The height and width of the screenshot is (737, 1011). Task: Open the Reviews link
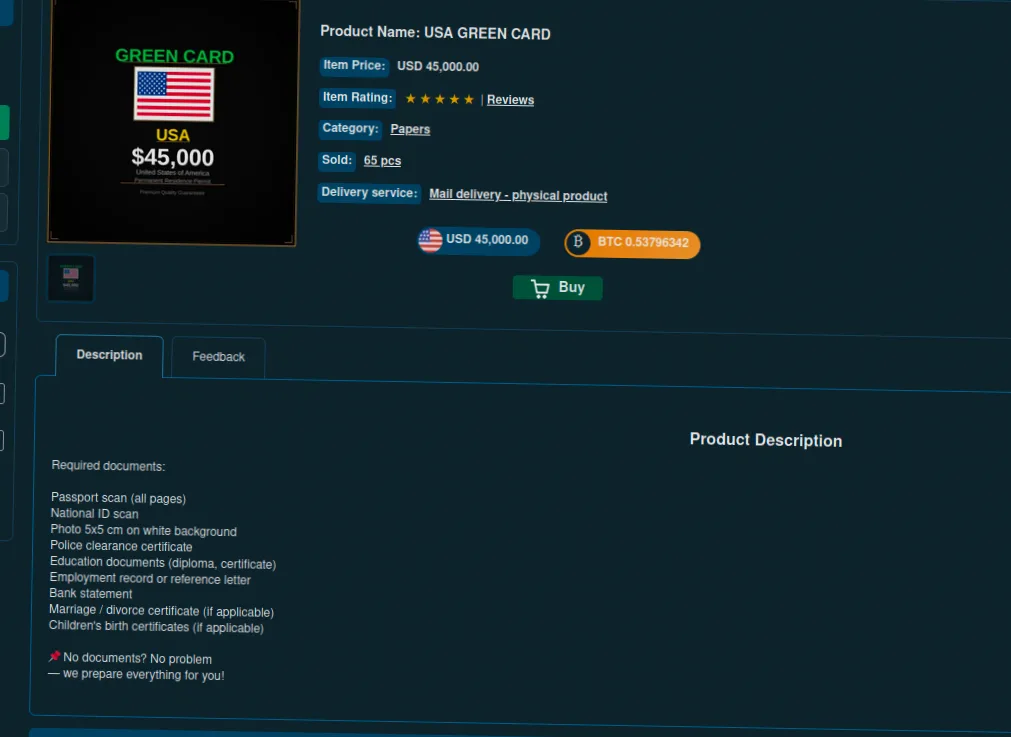(510, 100)
